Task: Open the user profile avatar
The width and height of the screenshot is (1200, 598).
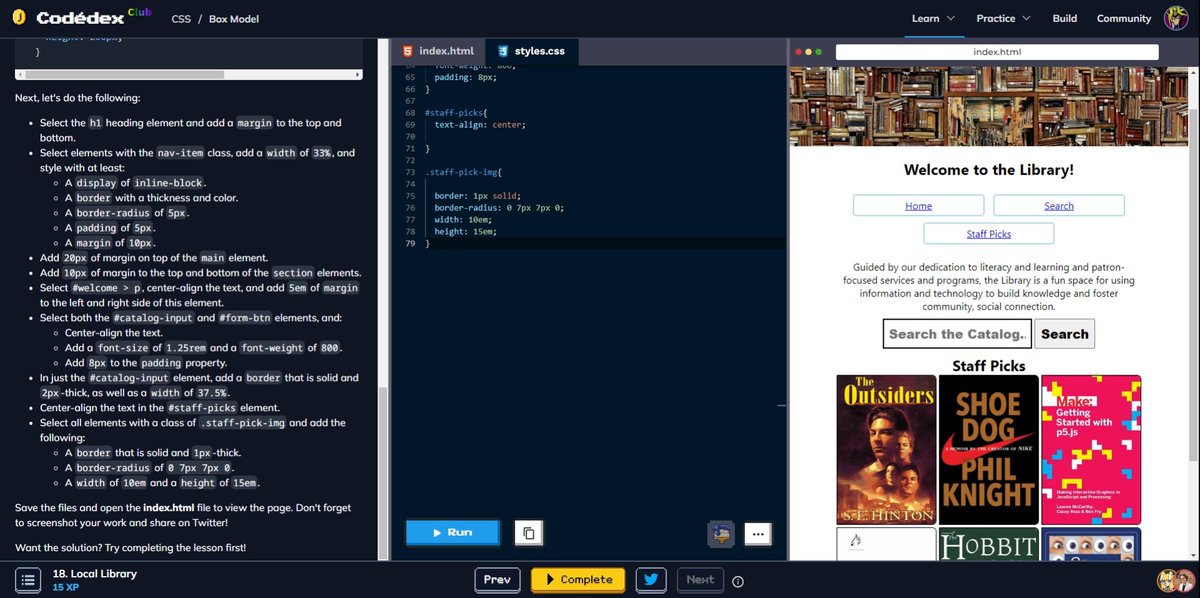Action: [x=1177, y=18]
